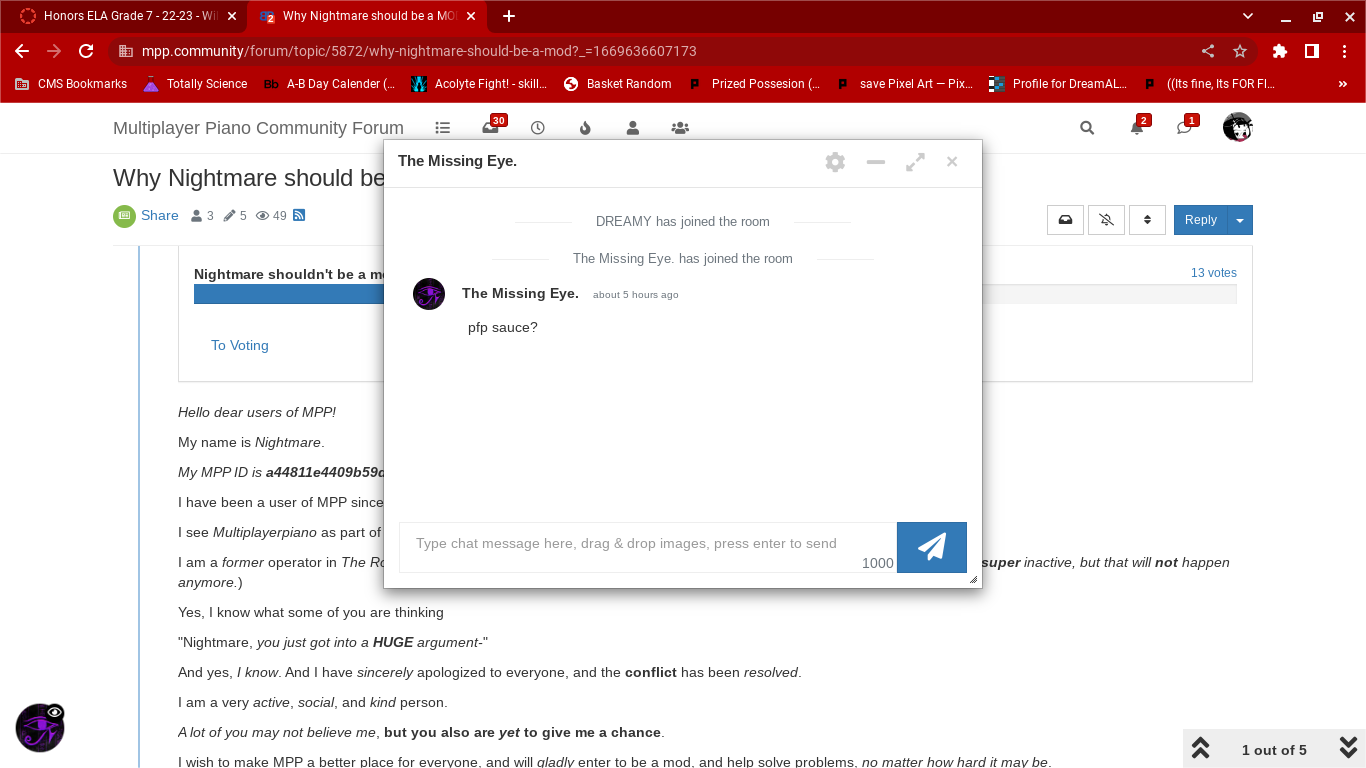This screenshot has height=768, width=1366.
Task: Open browser extensions puzzle icon
Action: pyautogui.click(x=1280, y=51)
